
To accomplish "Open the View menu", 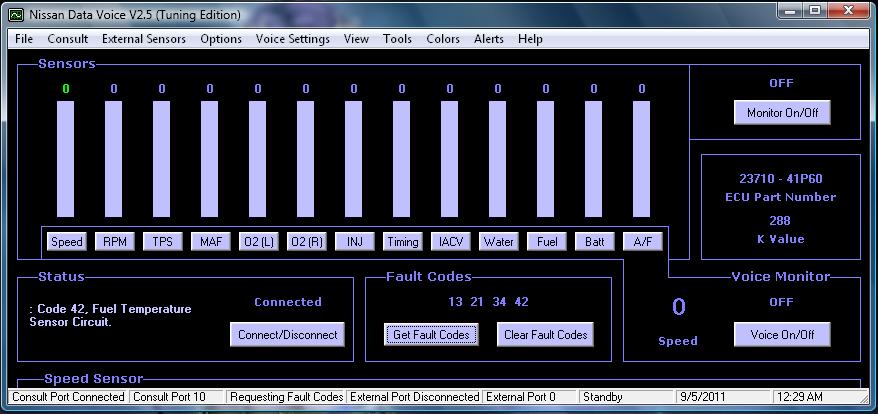I will pos(356,39).
